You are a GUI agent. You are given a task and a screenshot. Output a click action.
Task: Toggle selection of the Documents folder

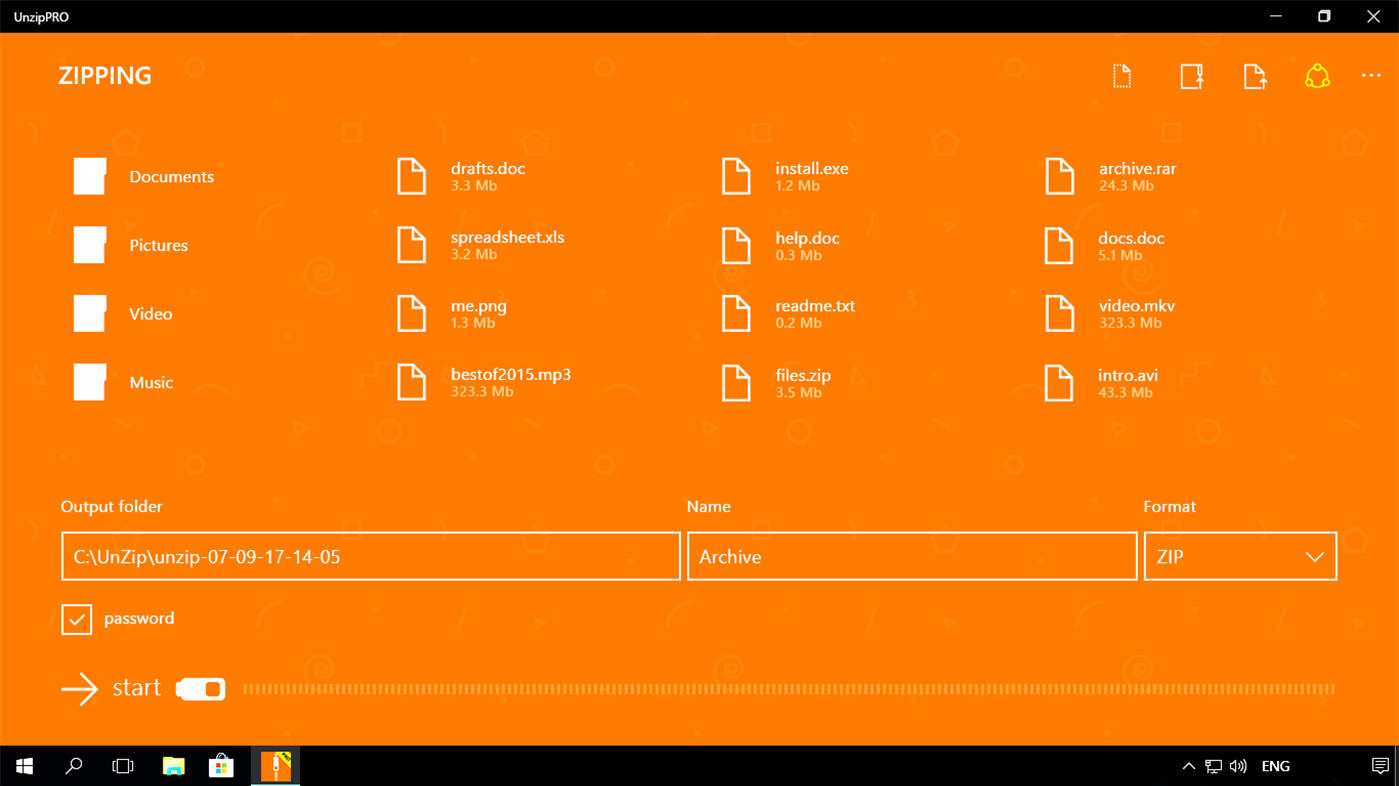coord(89,175)
